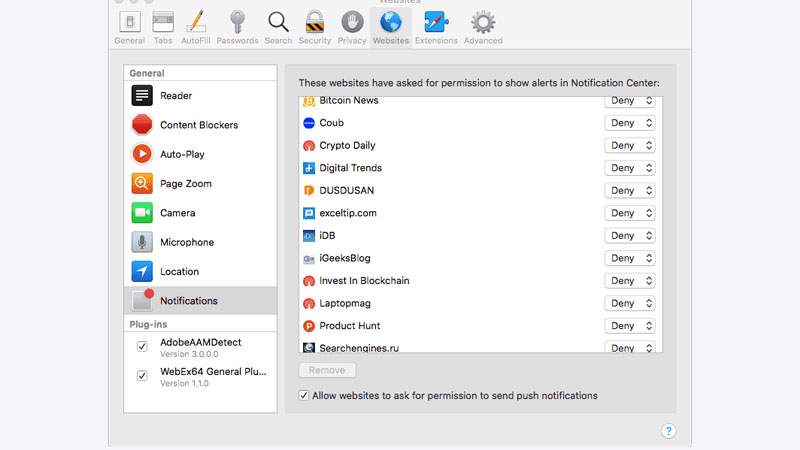Toggle the AdobeAAMDetect plug-in checkbox

tap(142, 346)
